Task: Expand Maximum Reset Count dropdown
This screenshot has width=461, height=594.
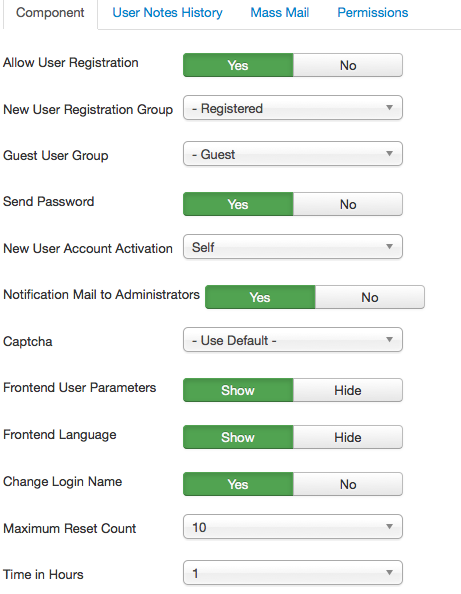Action: pos(293,527)
